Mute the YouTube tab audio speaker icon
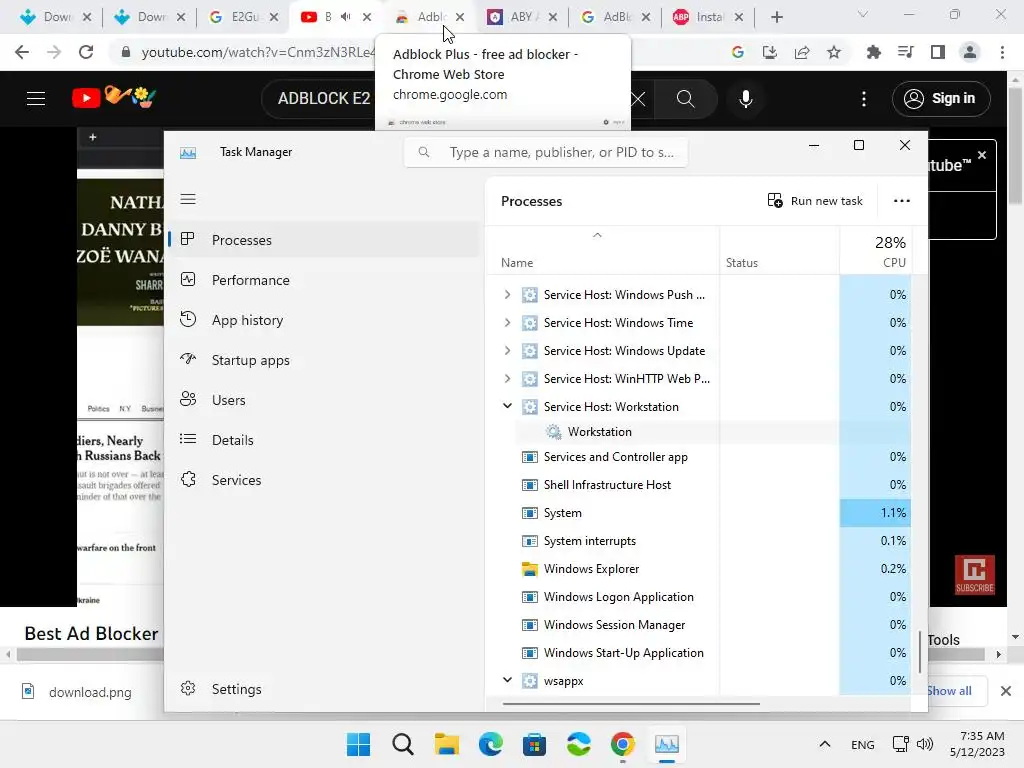Screen dimensions: 1024x768 (x=345, y=17)
